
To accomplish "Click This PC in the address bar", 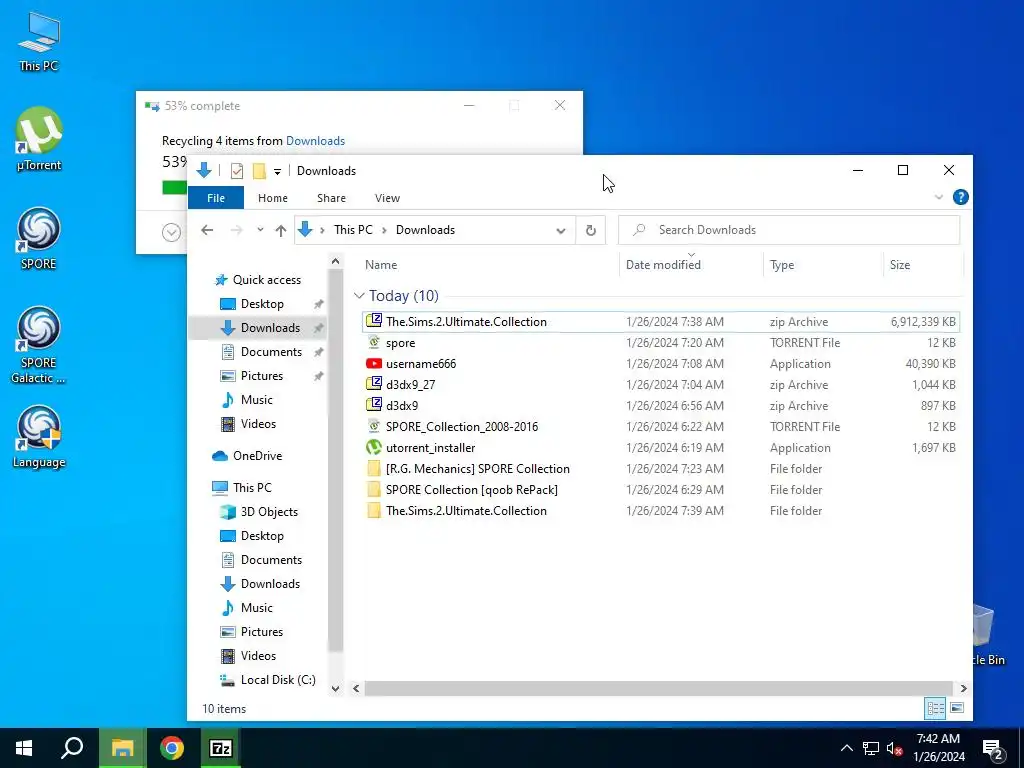I will click(353, 230).
